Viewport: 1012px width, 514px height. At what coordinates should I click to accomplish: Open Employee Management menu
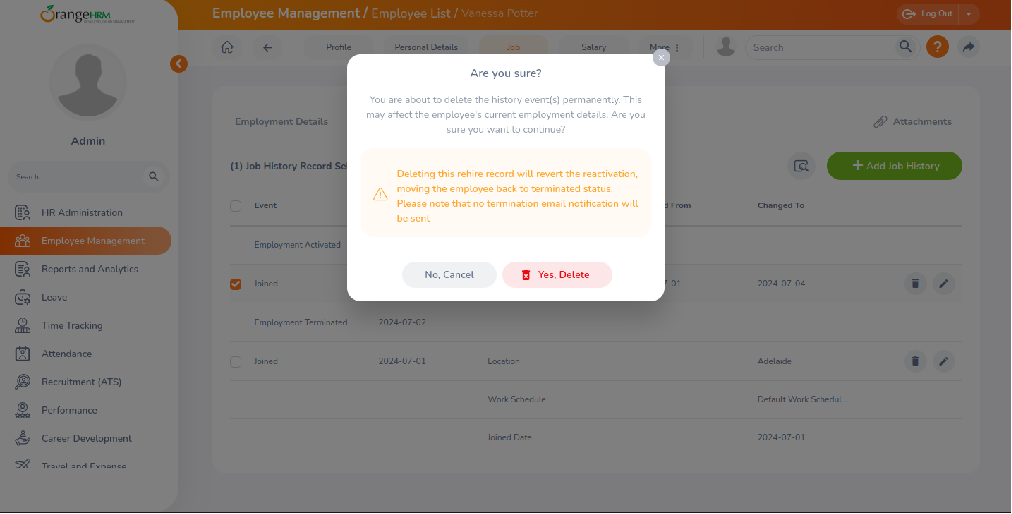coord(85,241)
